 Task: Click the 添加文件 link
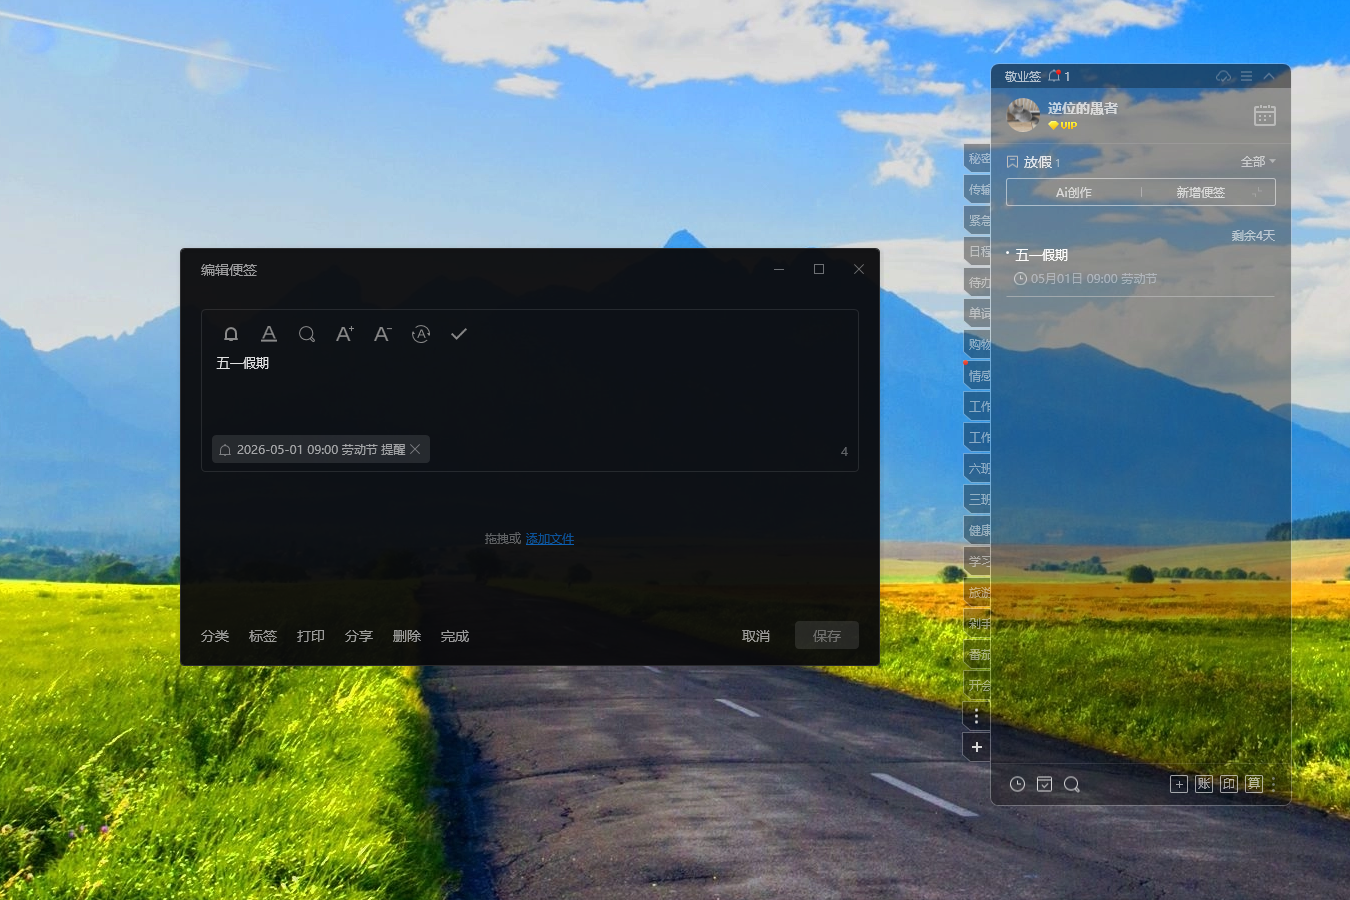550,539
